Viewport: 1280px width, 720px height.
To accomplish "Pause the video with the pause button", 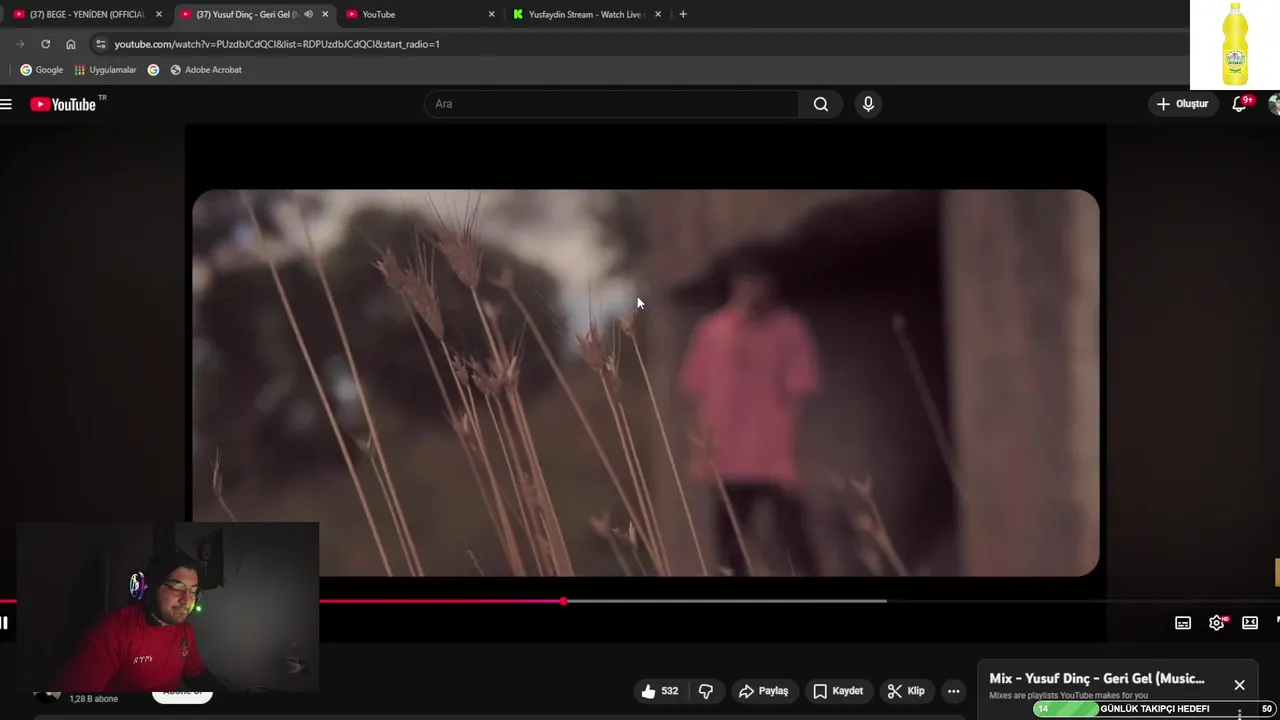I will pos(4,623).
